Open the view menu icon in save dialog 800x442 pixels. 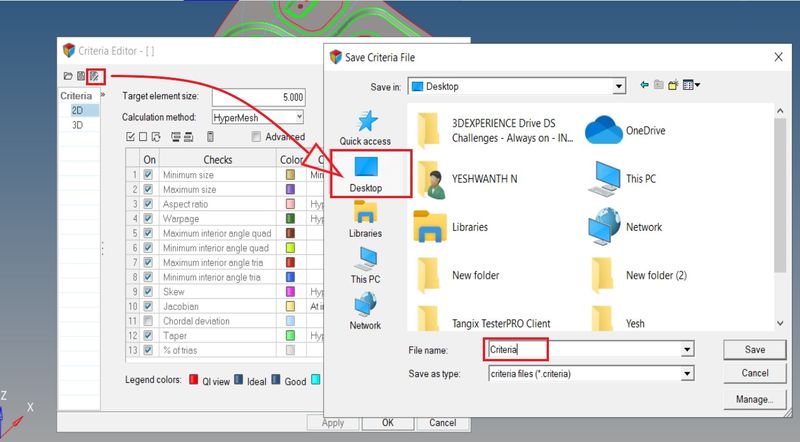(688, 85)
